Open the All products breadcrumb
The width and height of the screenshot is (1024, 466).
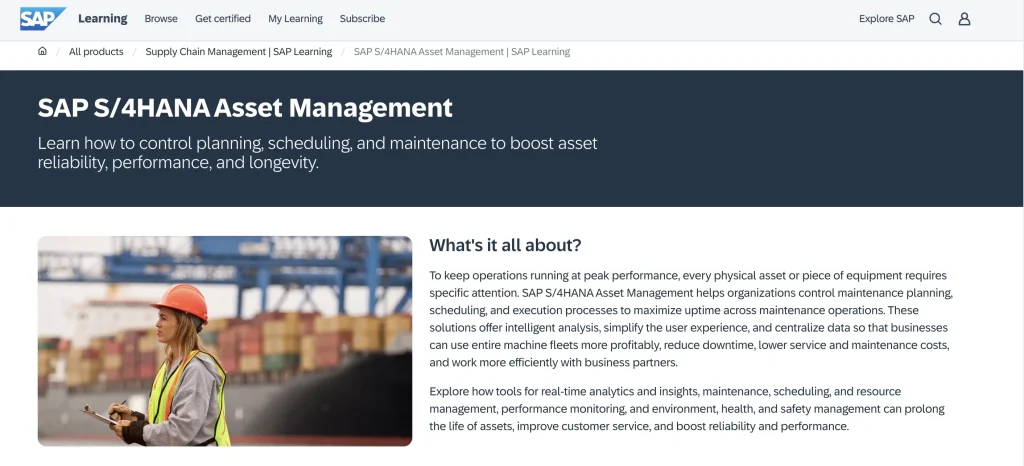pos(96,52)
